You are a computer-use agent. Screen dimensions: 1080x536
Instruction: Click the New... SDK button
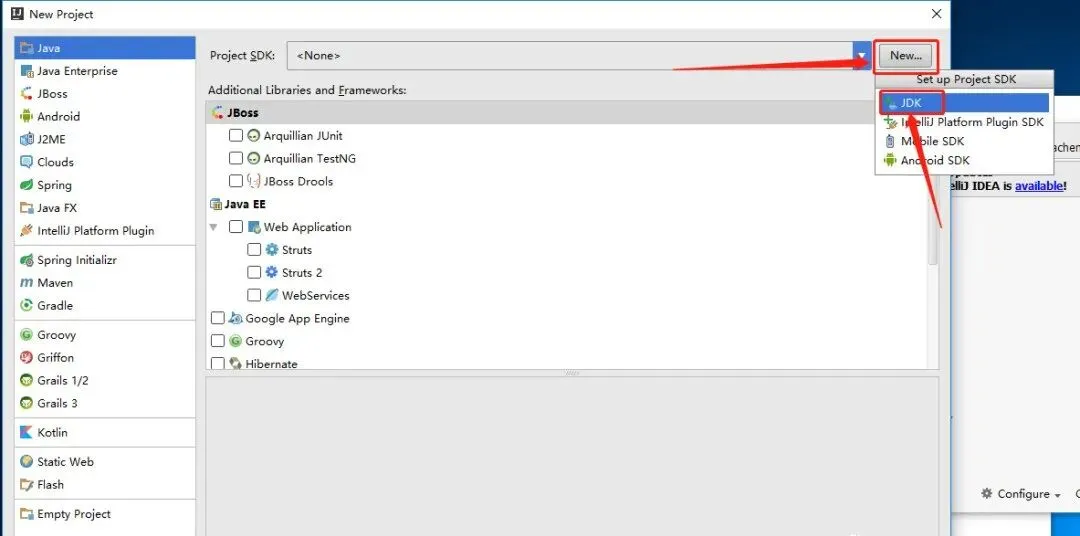[906, 56]
